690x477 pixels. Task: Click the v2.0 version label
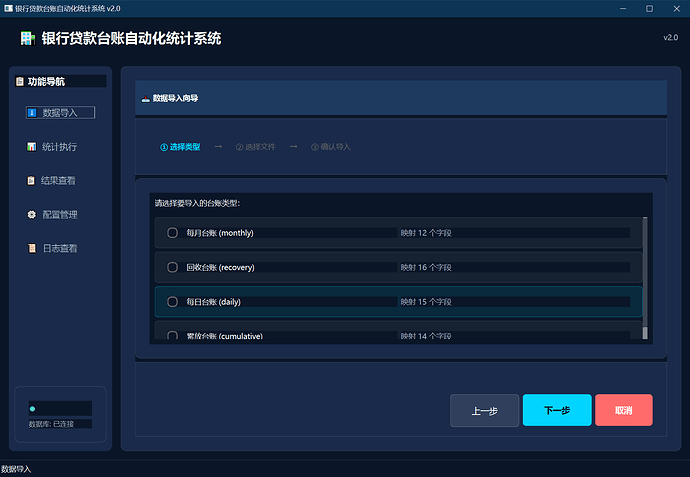point(671,38)
